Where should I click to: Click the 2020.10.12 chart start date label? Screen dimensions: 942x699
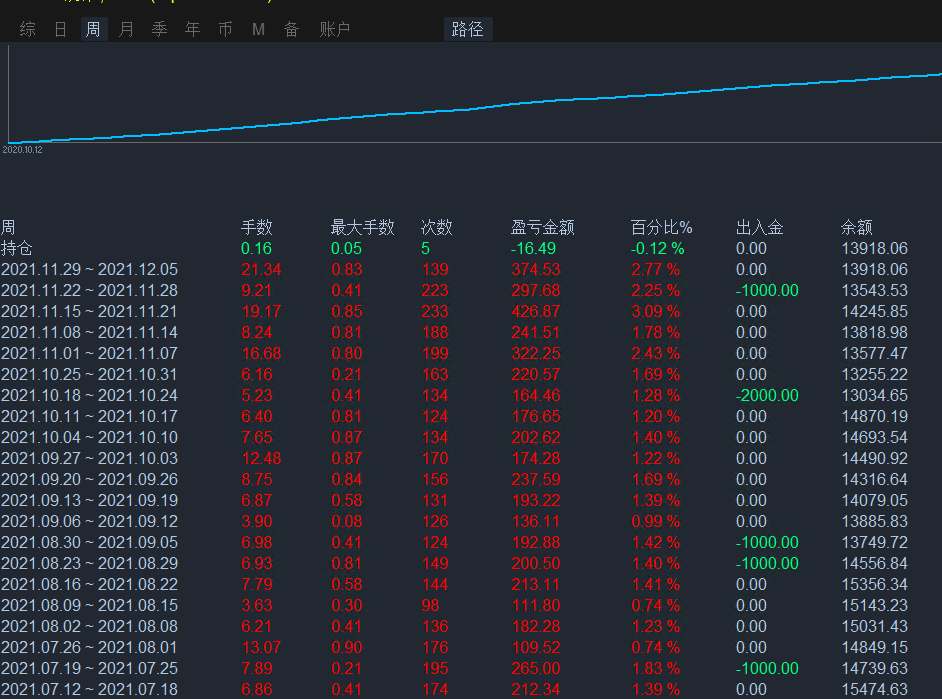click(22, 150)
